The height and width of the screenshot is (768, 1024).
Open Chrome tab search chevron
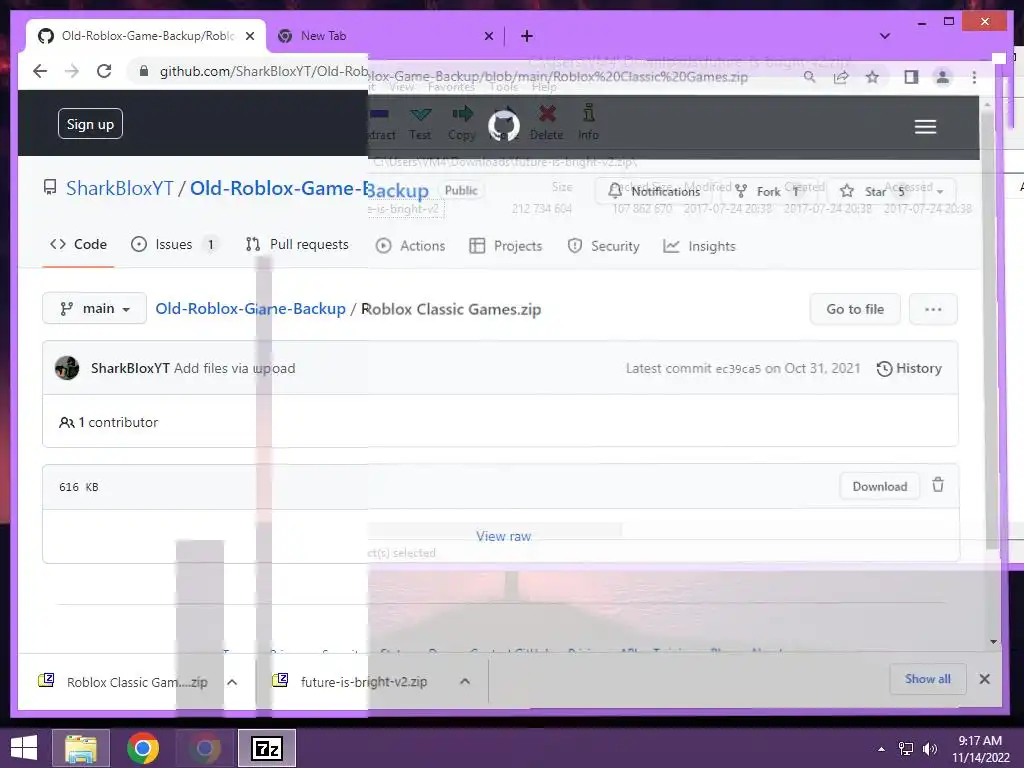click(x=885, y=36)
